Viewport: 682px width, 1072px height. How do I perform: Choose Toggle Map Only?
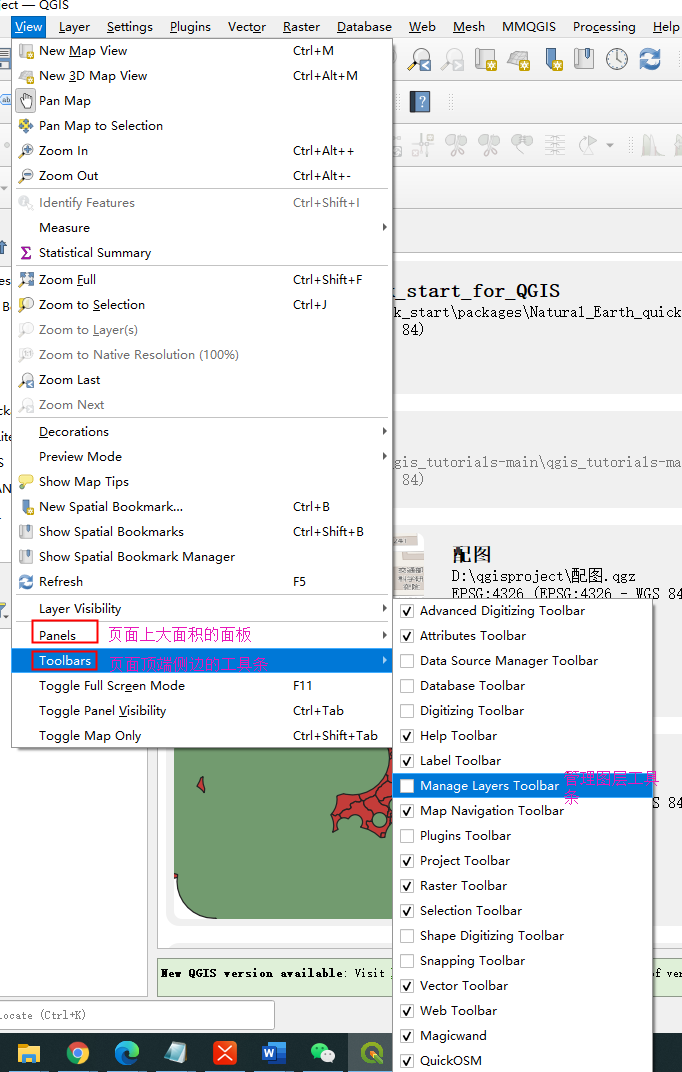(x=202, y=736)
